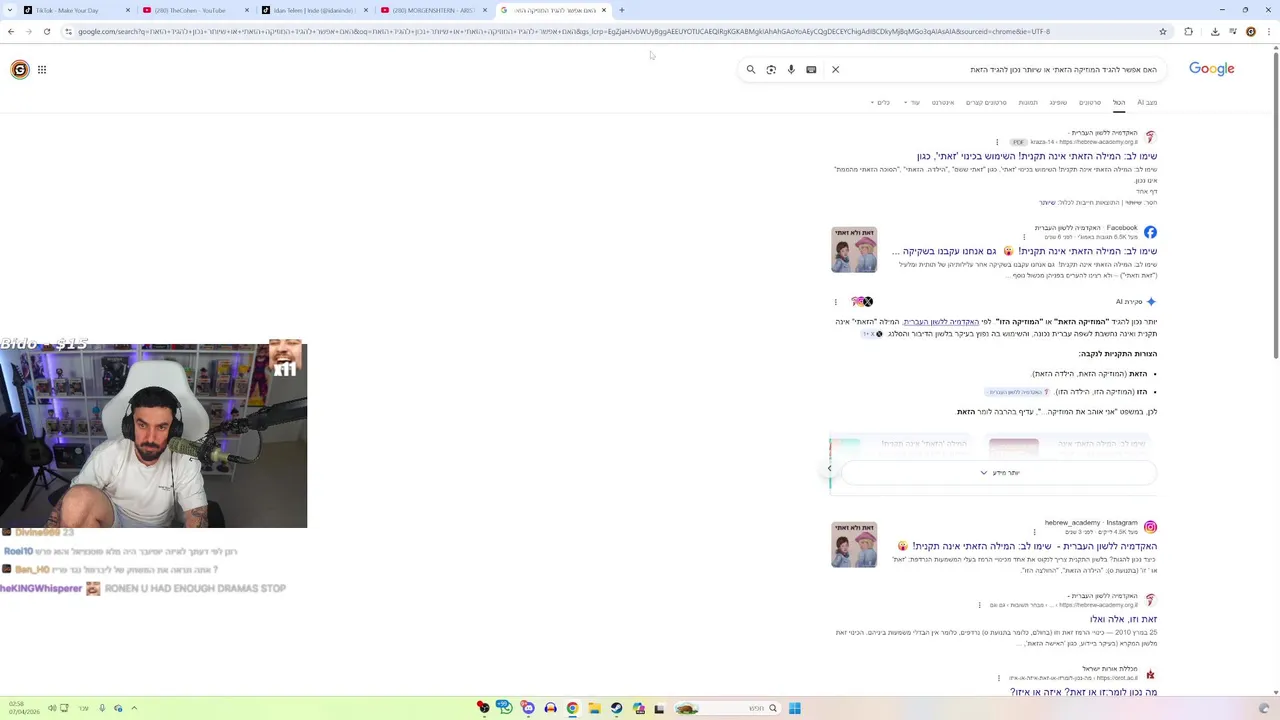Open the Windows Start button
The height and width of the screenshot is (720, 1280).
coord(795,708)
